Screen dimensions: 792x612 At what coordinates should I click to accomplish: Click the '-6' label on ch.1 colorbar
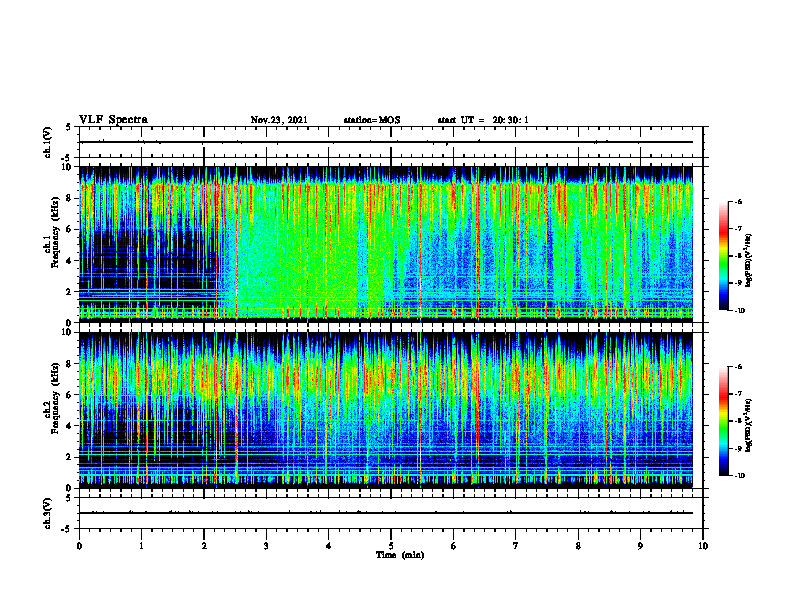738,201
